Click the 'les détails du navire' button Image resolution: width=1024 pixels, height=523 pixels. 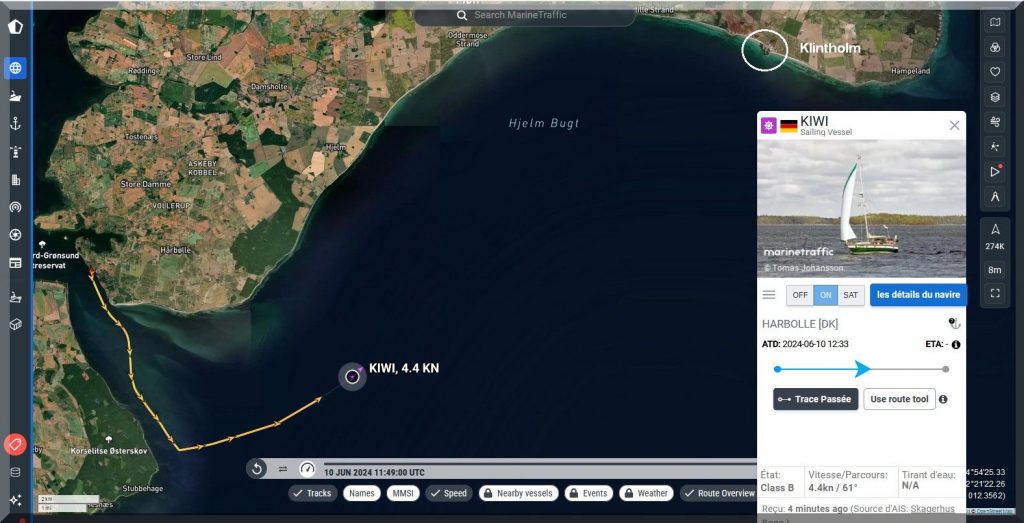pyautogui.click(x=918, y=295)
